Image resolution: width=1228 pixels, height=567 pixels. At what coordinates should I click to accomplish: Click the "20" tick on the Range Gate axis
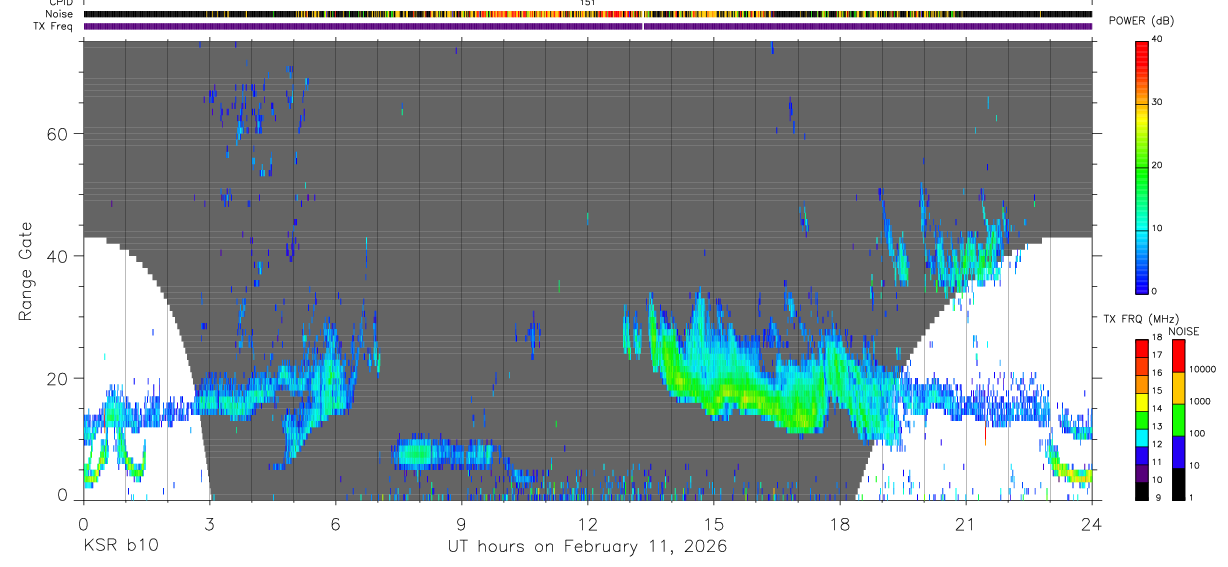click(56, 378)
